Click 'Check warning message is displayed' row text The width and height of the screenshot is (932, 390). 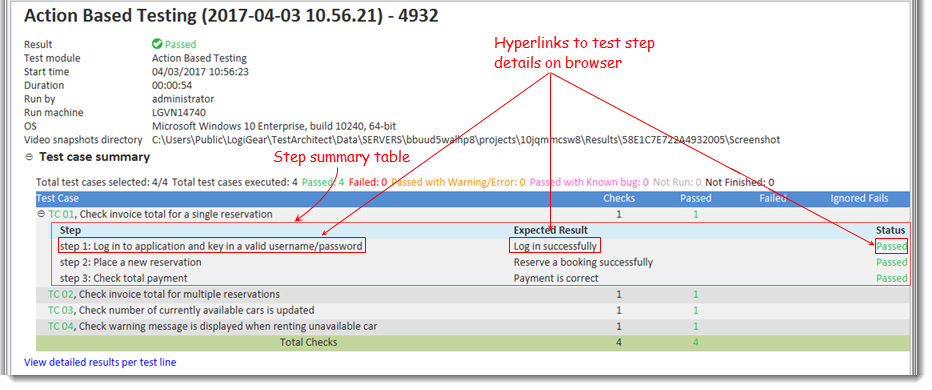click(x=228, y=326)
